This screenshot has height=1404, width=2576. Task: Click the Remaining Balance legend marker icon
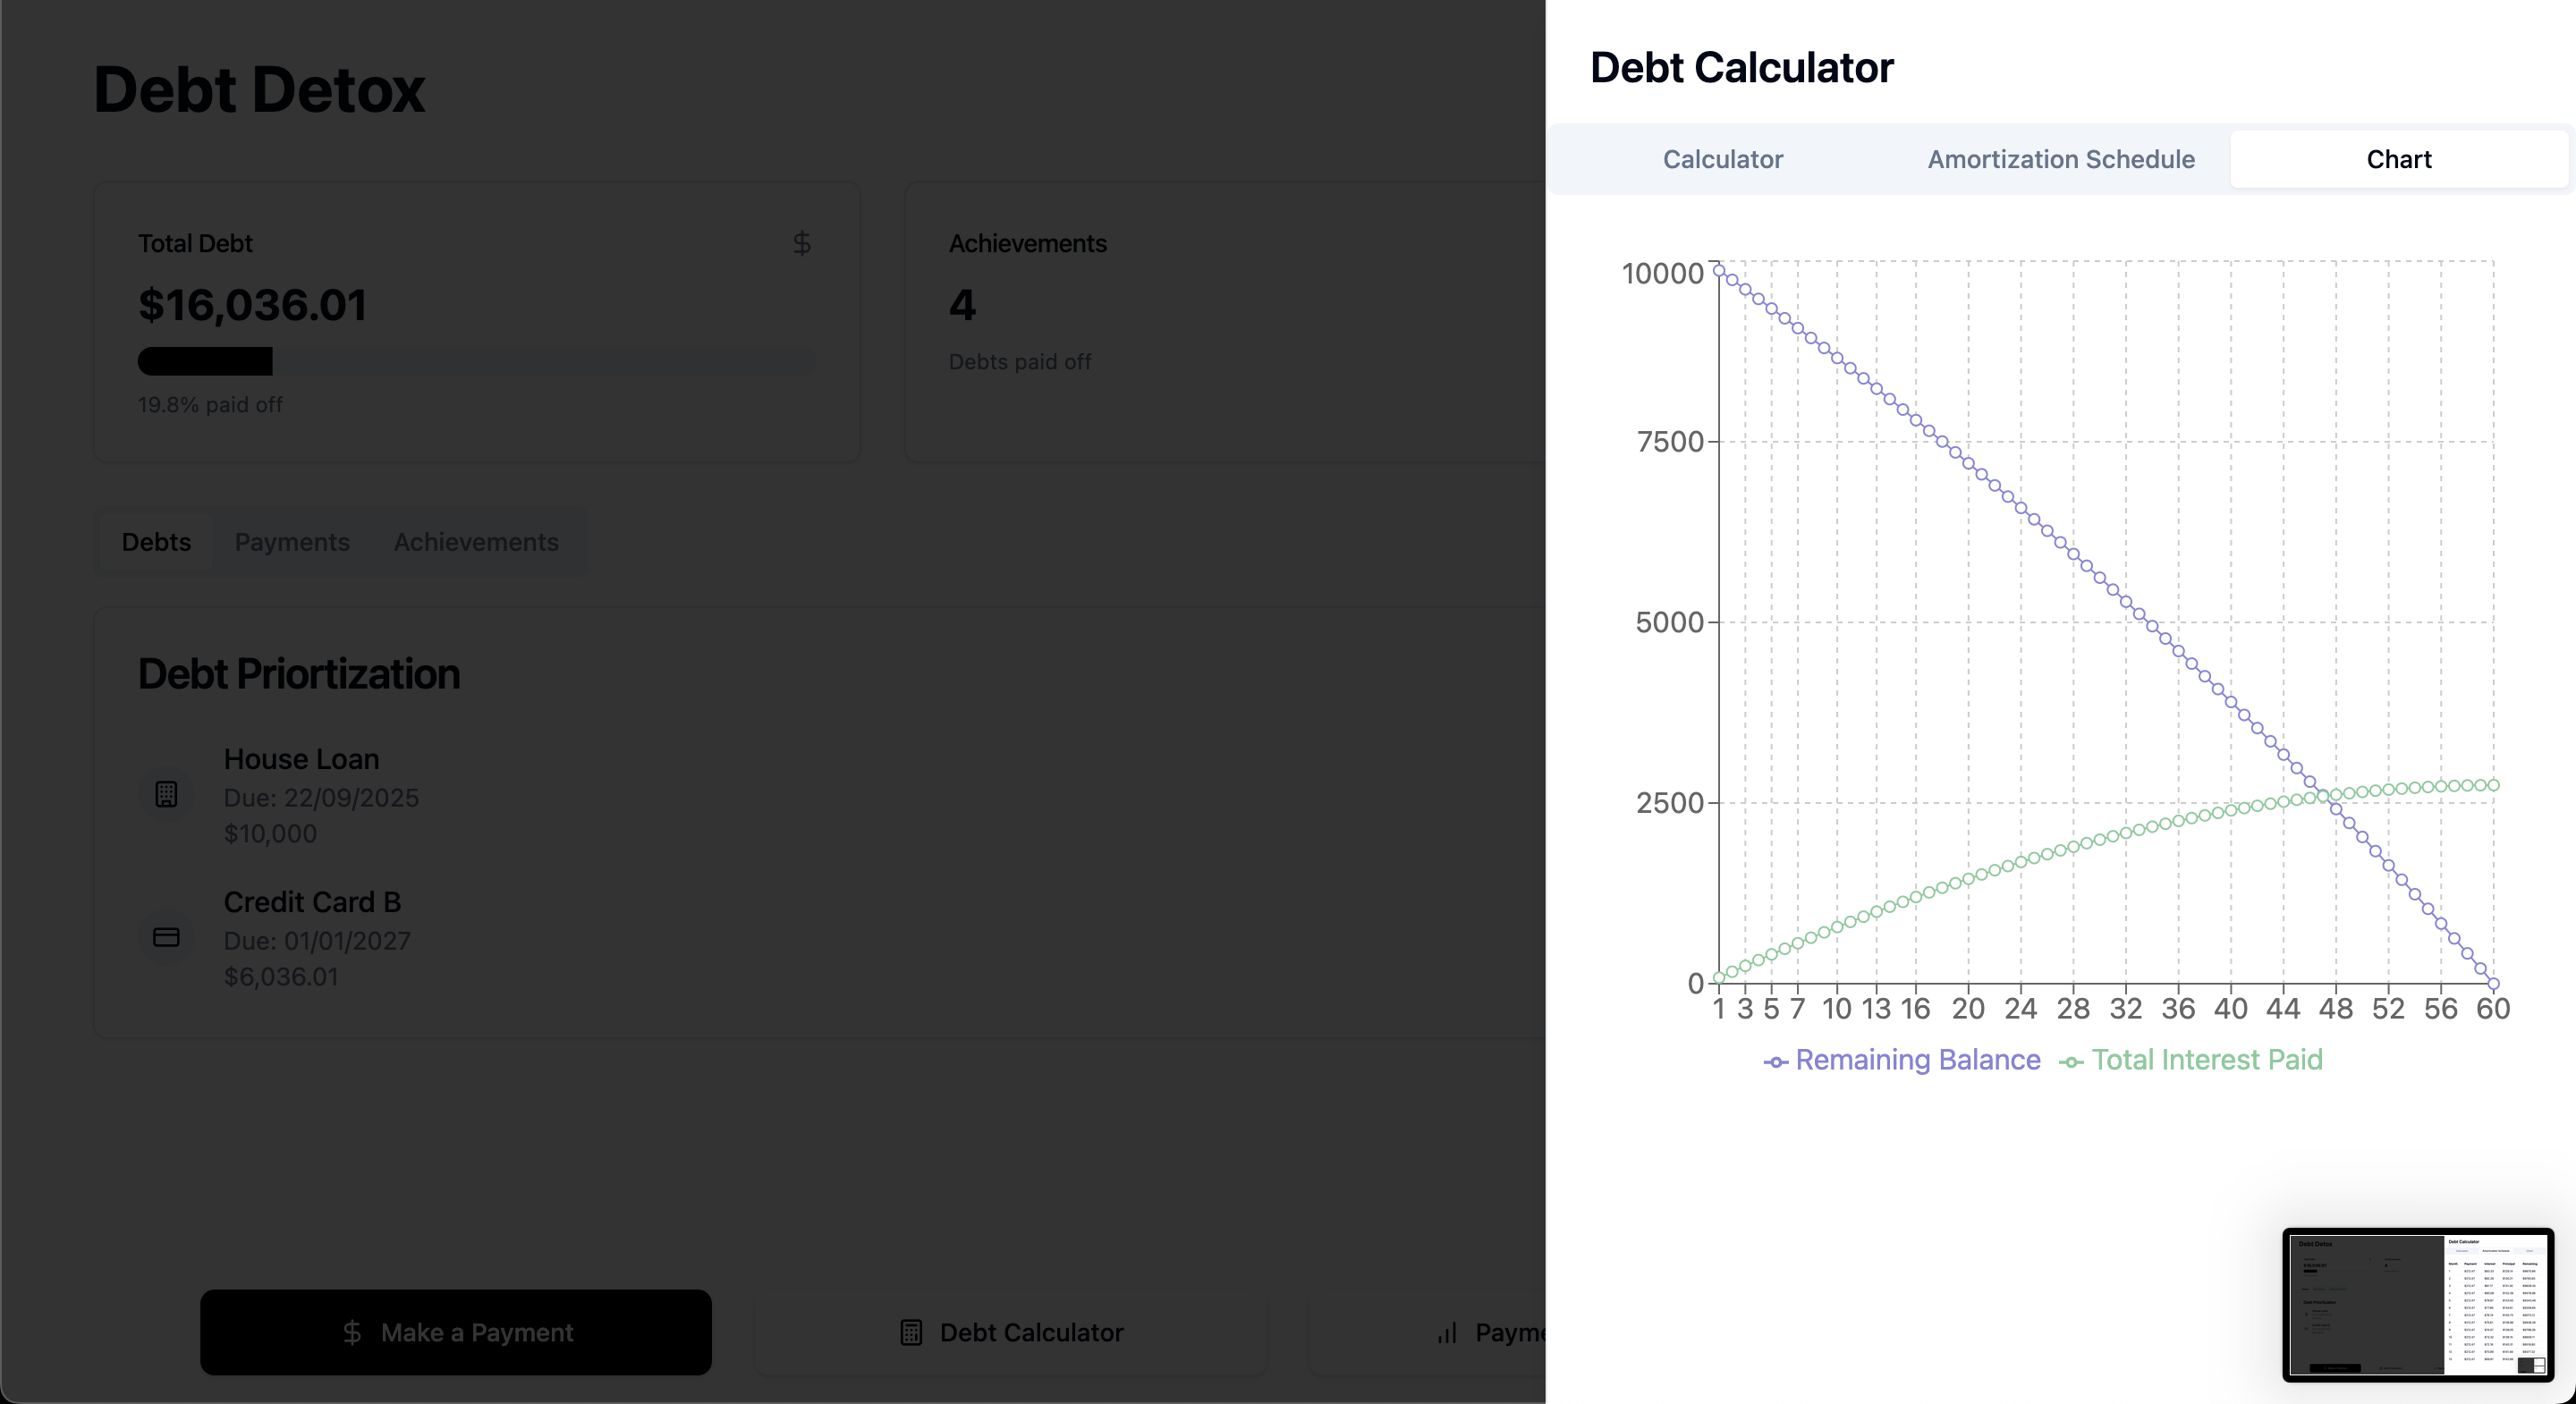1775,1062
